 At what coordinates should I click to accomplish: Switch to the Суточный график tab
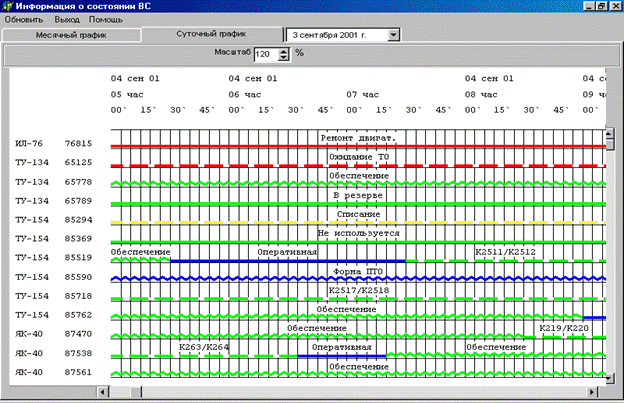(x=211, y=34)
